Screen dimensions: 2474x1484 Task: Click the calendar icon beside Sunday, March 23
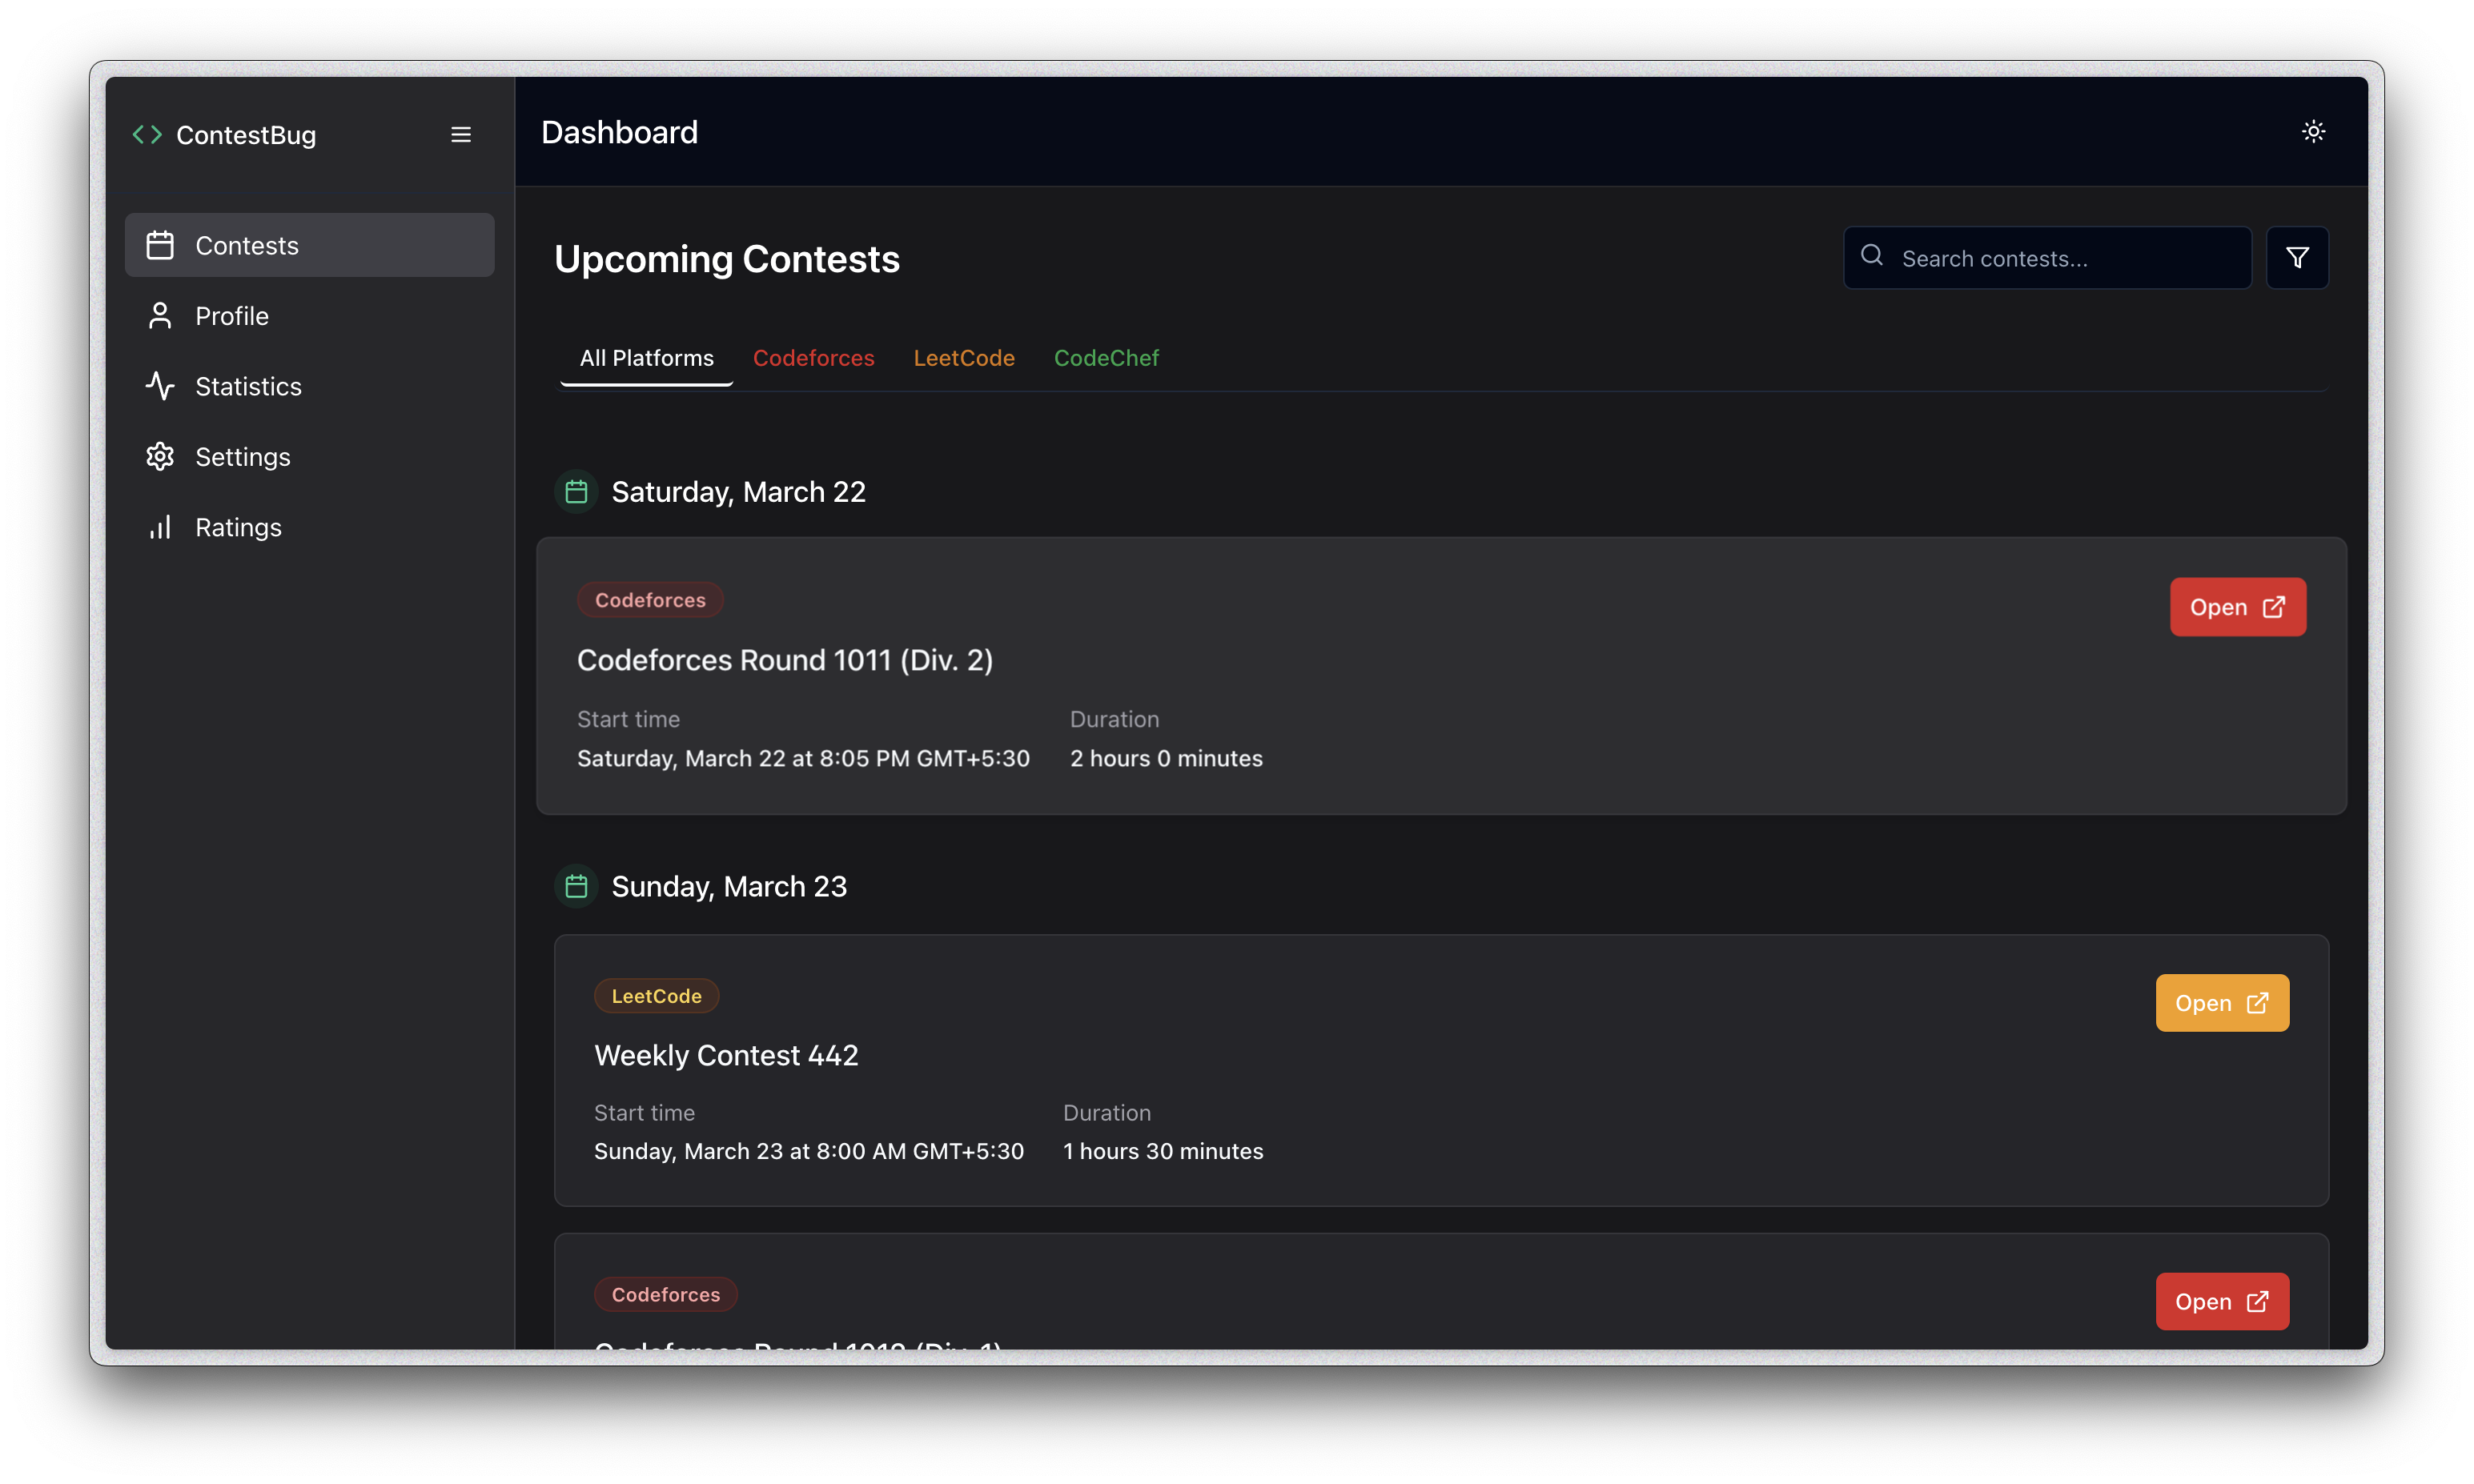pyautogui.click(x=576, y=886)
